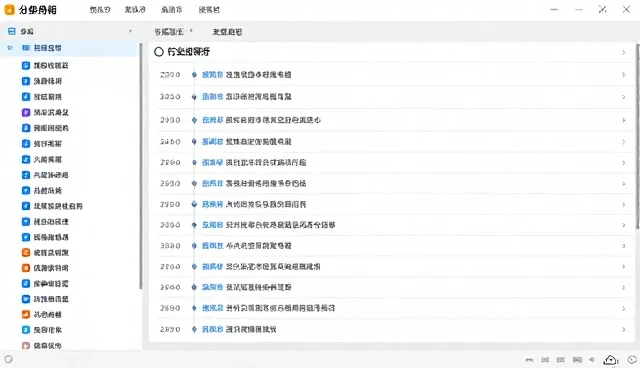
Task: Click the topmost diamond marker on the timeline
Action: coord(194,75)
